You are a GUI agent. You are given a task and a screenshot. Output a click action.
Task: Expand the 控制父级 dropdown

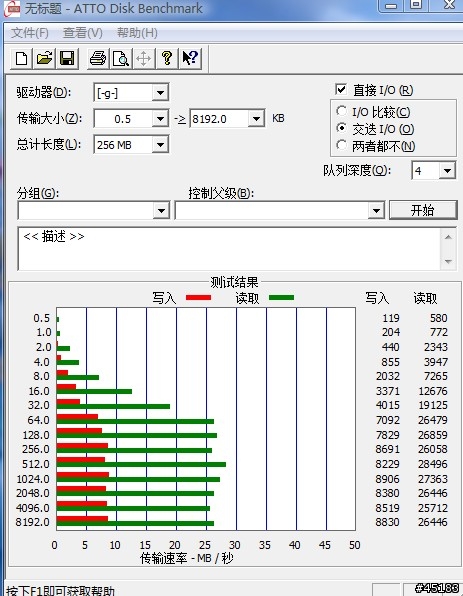pyautogui.click(x=376, y=211)
